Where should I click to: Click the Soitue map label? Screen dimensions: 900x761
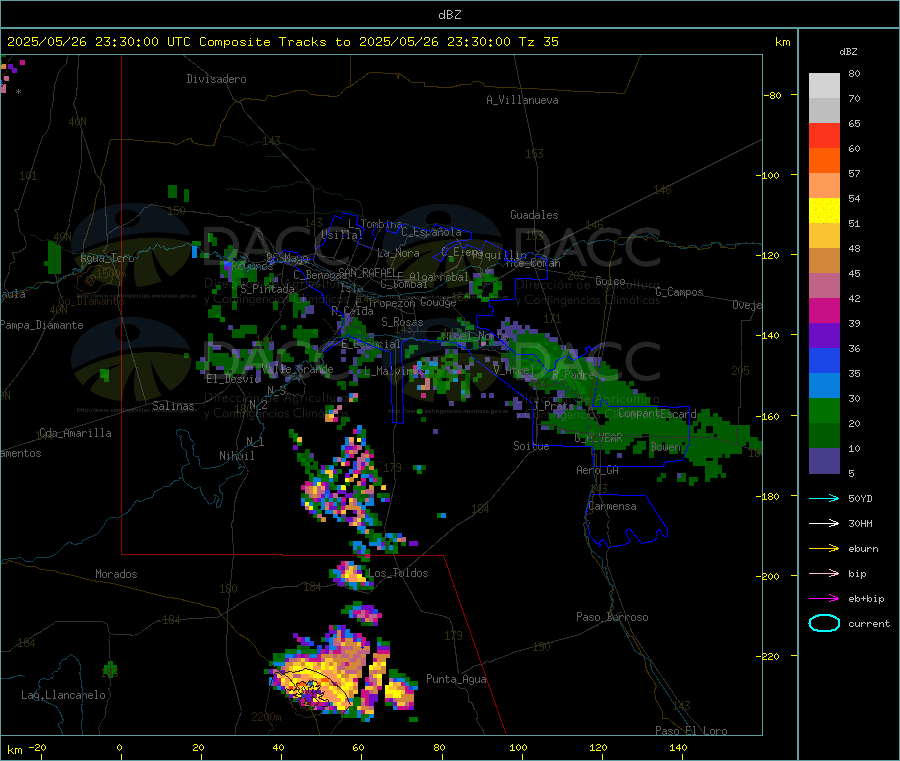pyautogui.click(x=531, y=445)
